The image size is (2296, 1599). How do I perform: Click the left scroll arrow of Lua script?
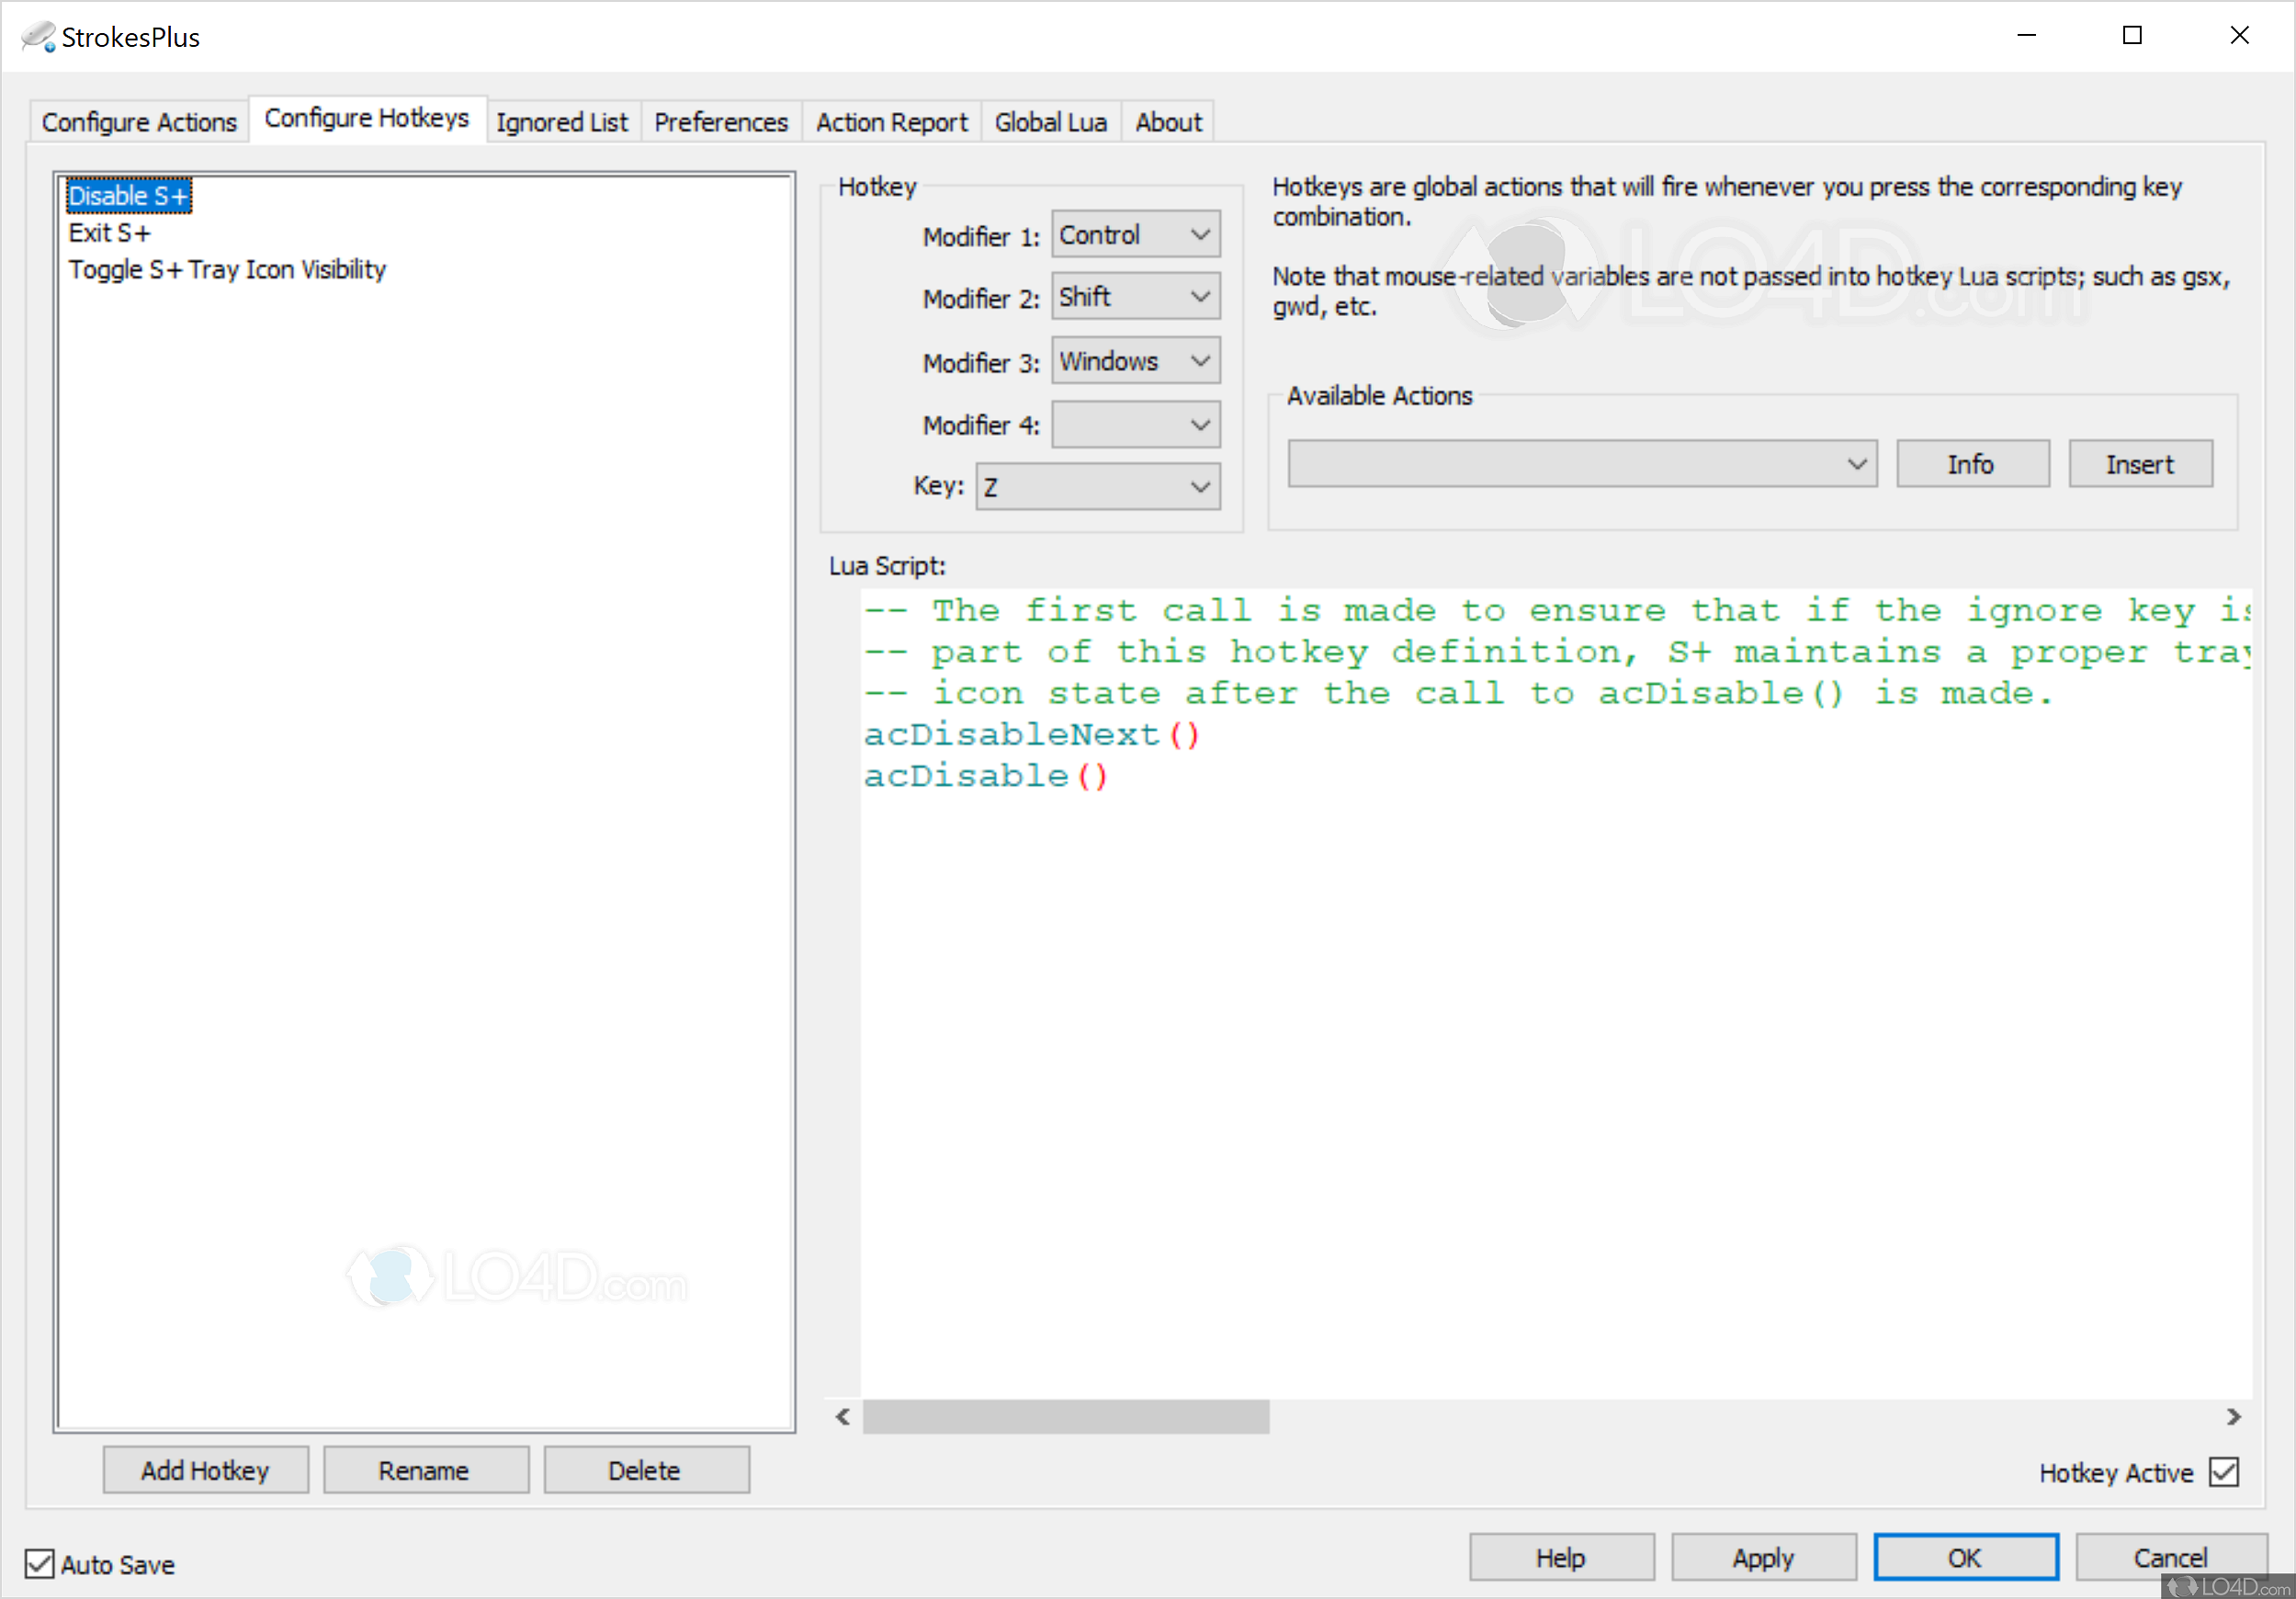843,1417
